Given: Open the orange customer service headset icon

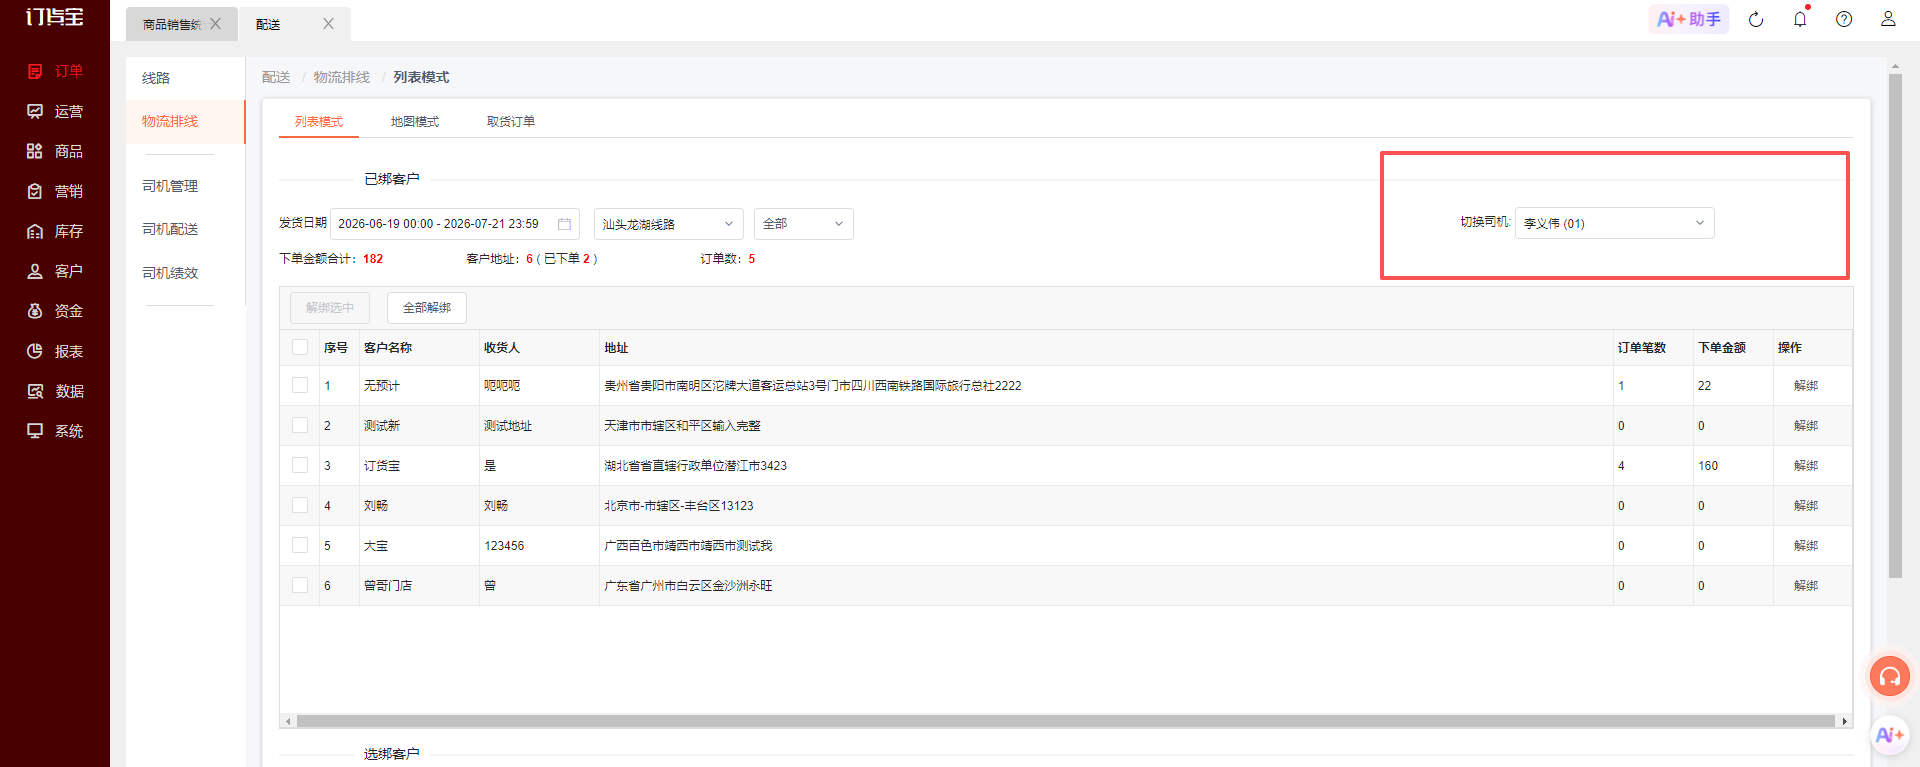Looking at the screenshot, I should pyautogui.click(x=1890, y=677).
